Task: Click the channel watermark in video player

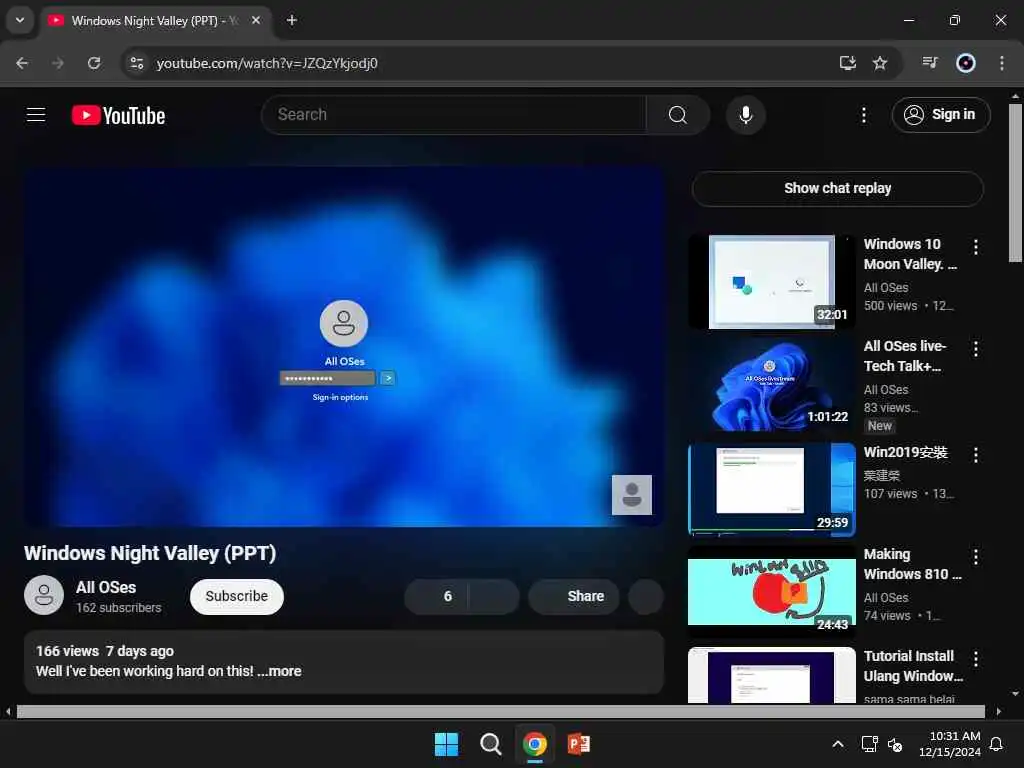Action: point(632,495)
